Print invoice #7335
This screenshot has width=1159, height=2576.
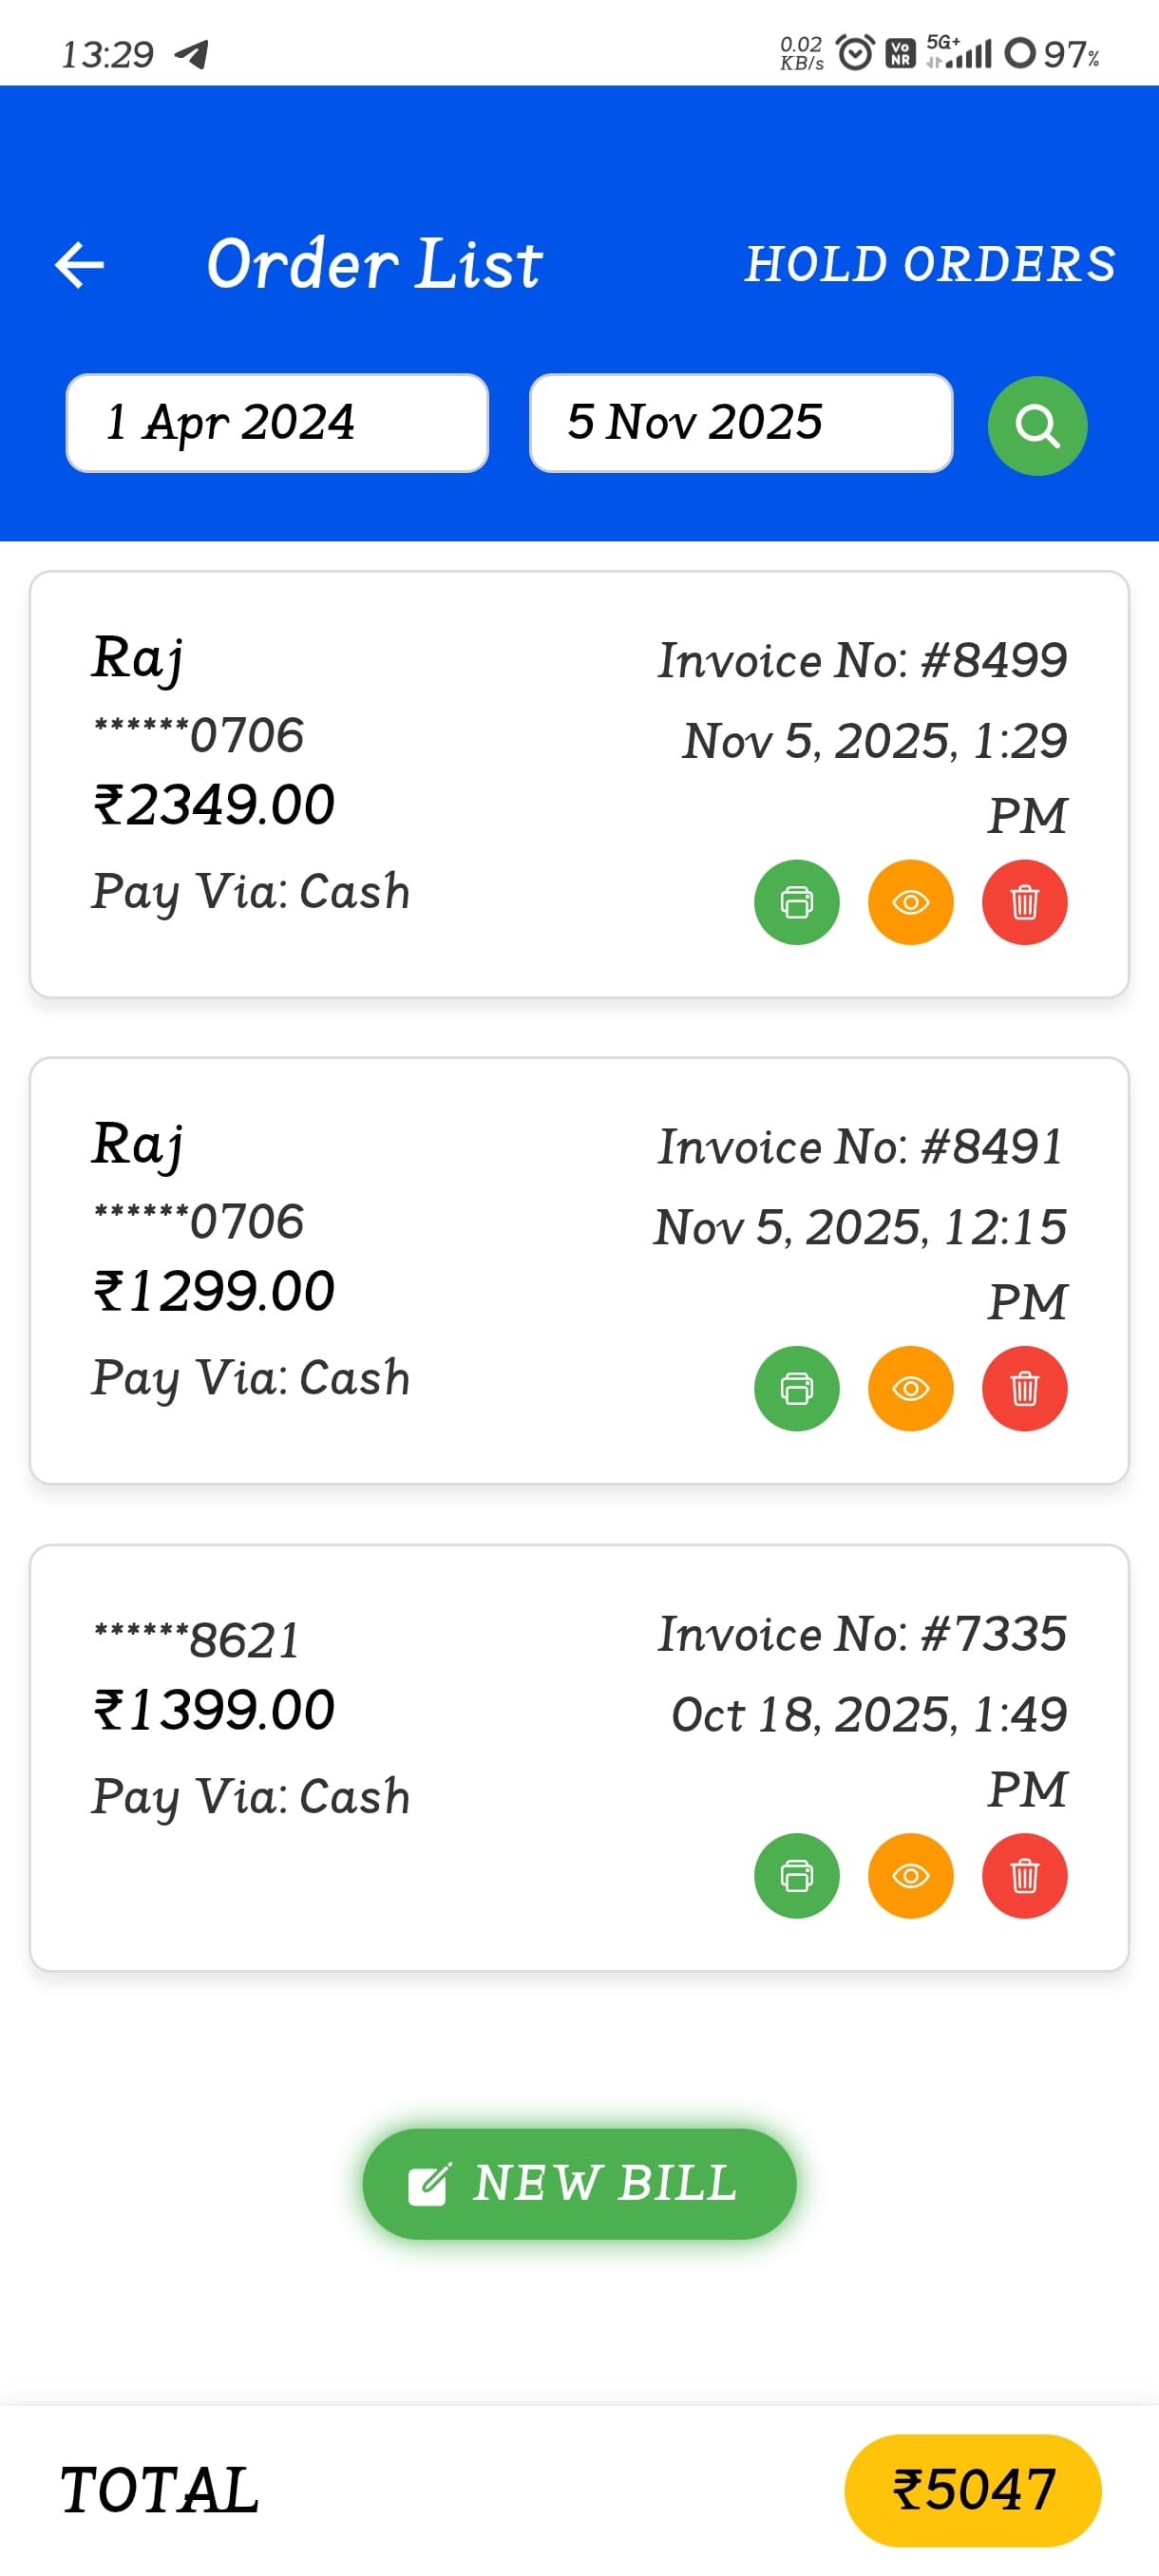tap(796, 1875)
